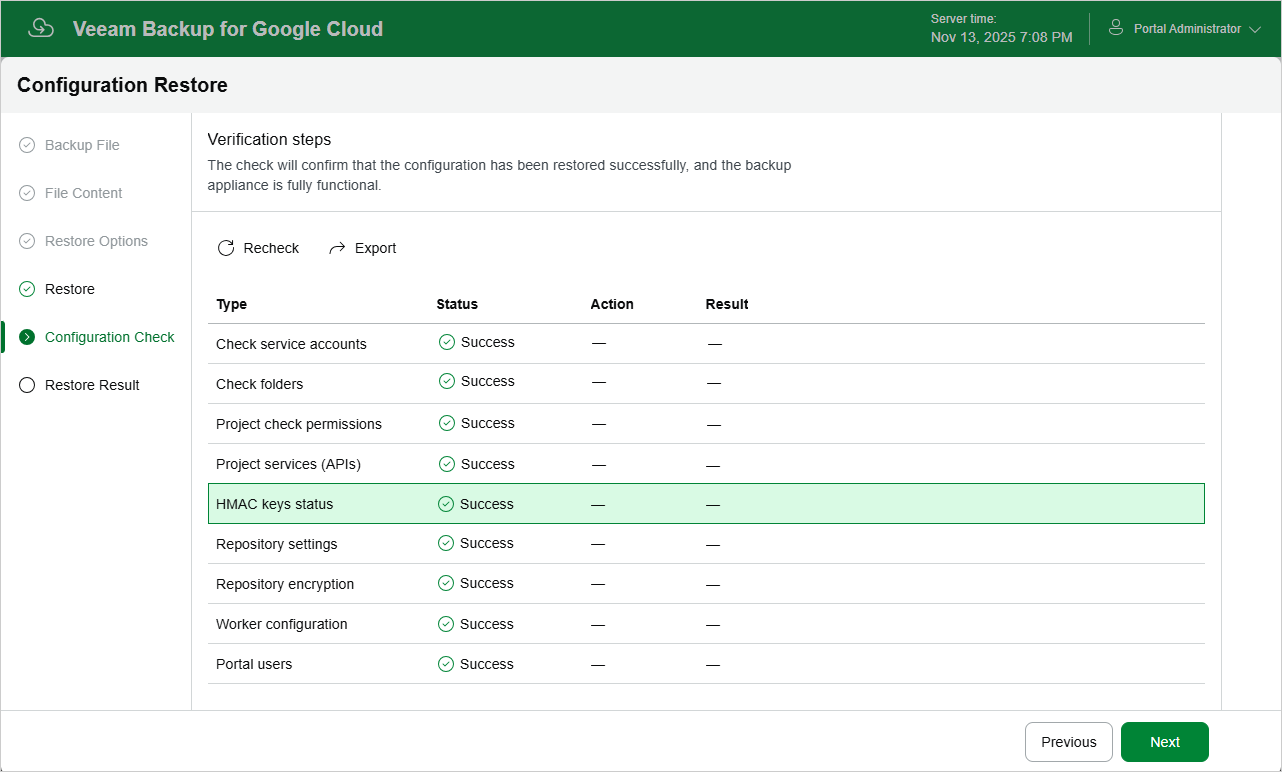
Task: Click the Portal Administrator user icon
Action: click(1116, 28)
